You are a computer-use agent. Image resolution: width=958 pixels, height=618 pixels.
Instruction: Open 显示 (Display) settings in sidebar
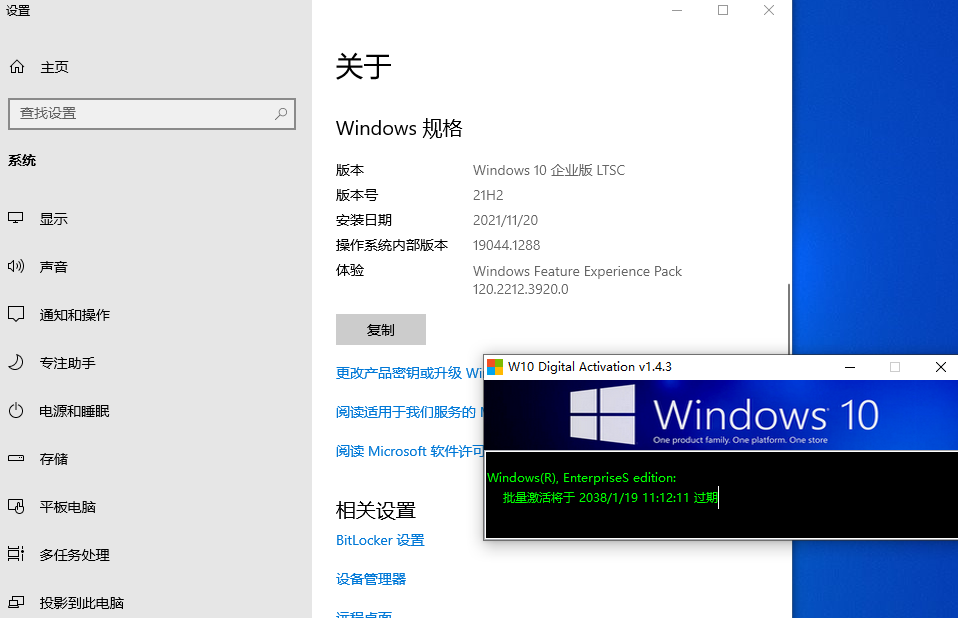55,218
